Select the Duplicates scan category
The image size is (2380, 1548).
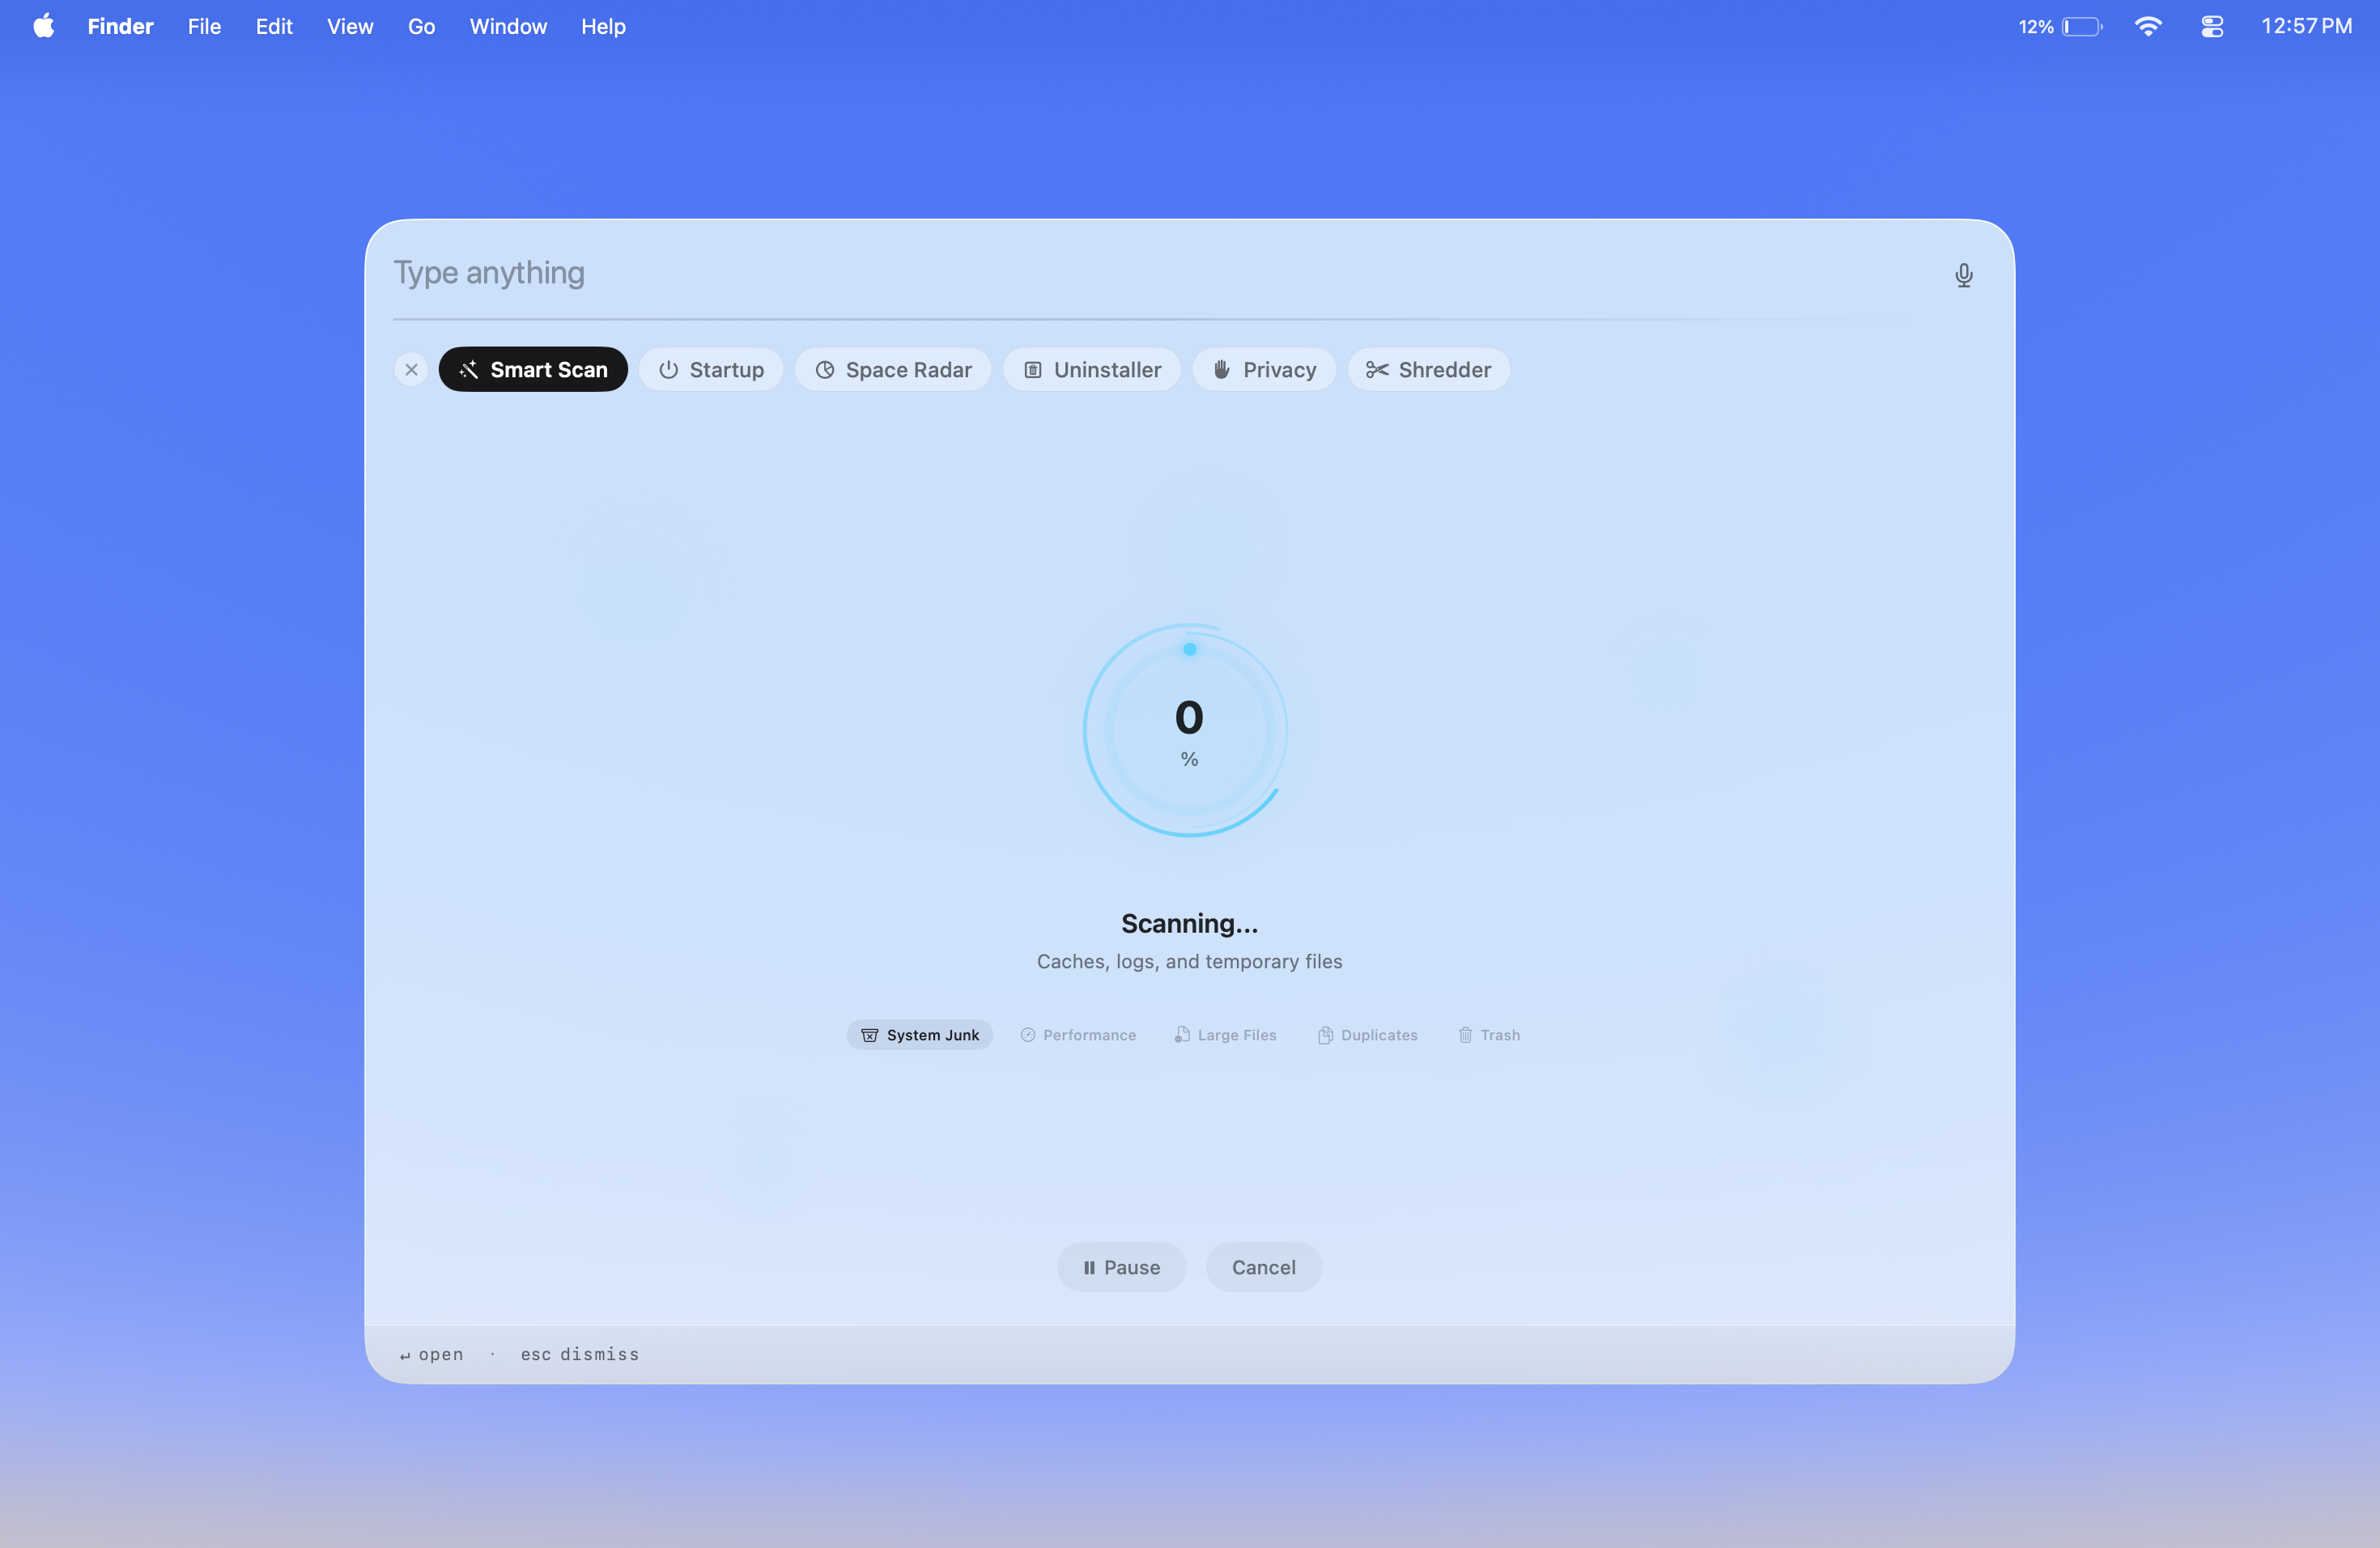[x=1368, y=1035]
